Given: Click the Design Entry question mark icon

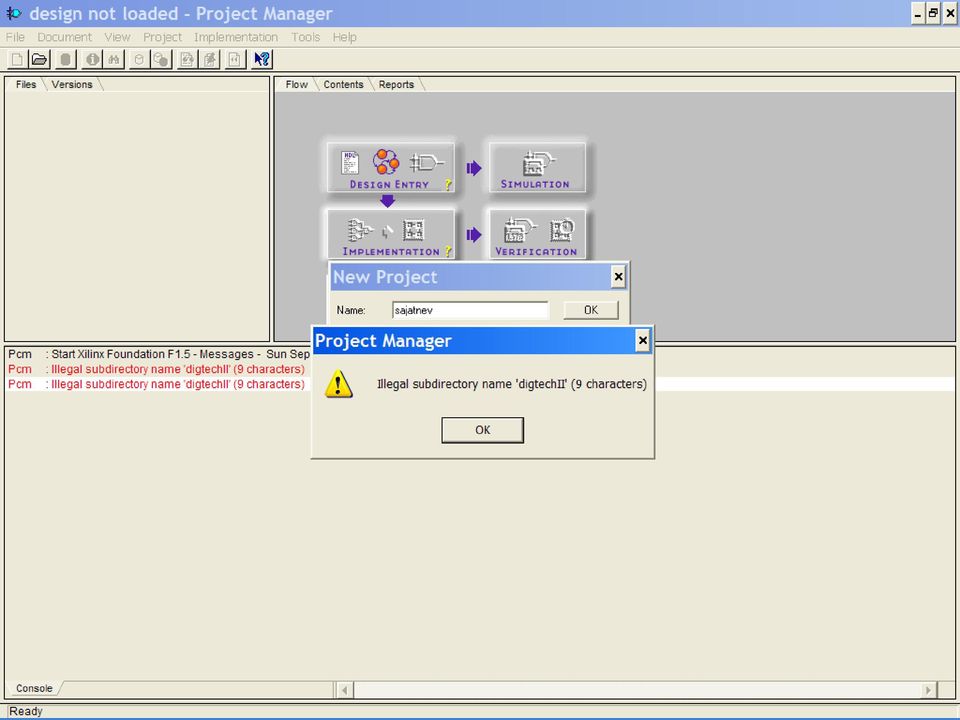Looking at the screenshot, I should (448, 184).
